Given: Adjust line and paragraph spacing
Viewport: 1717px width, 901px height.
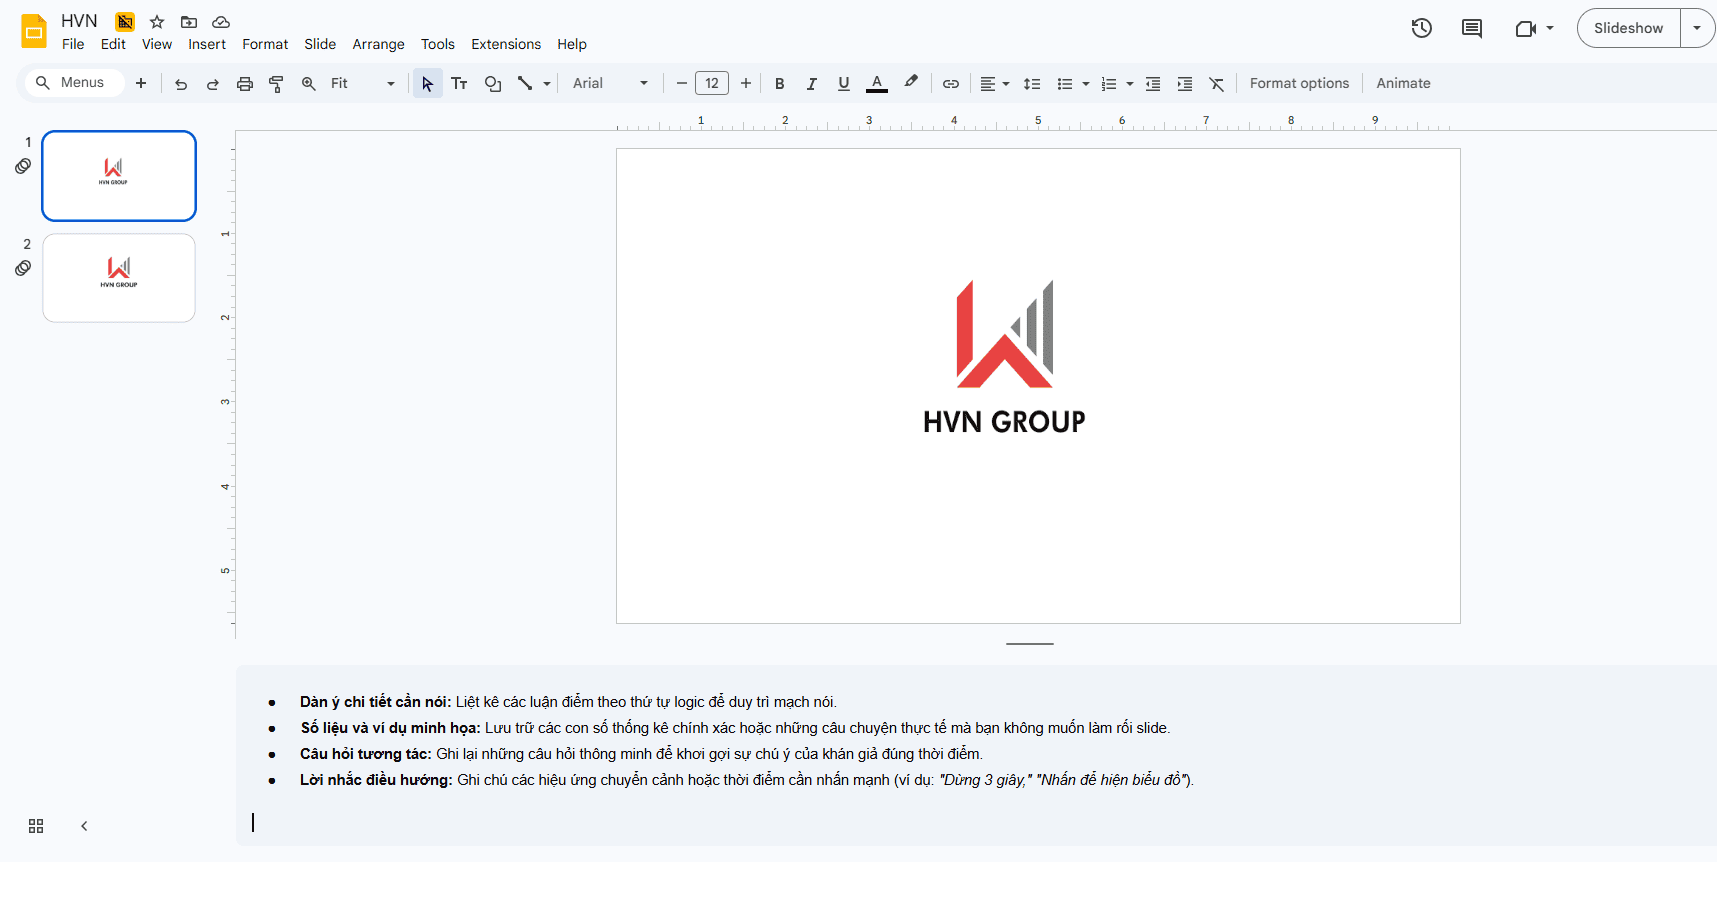Looking at the screenshot, I should coord(1033,84).
